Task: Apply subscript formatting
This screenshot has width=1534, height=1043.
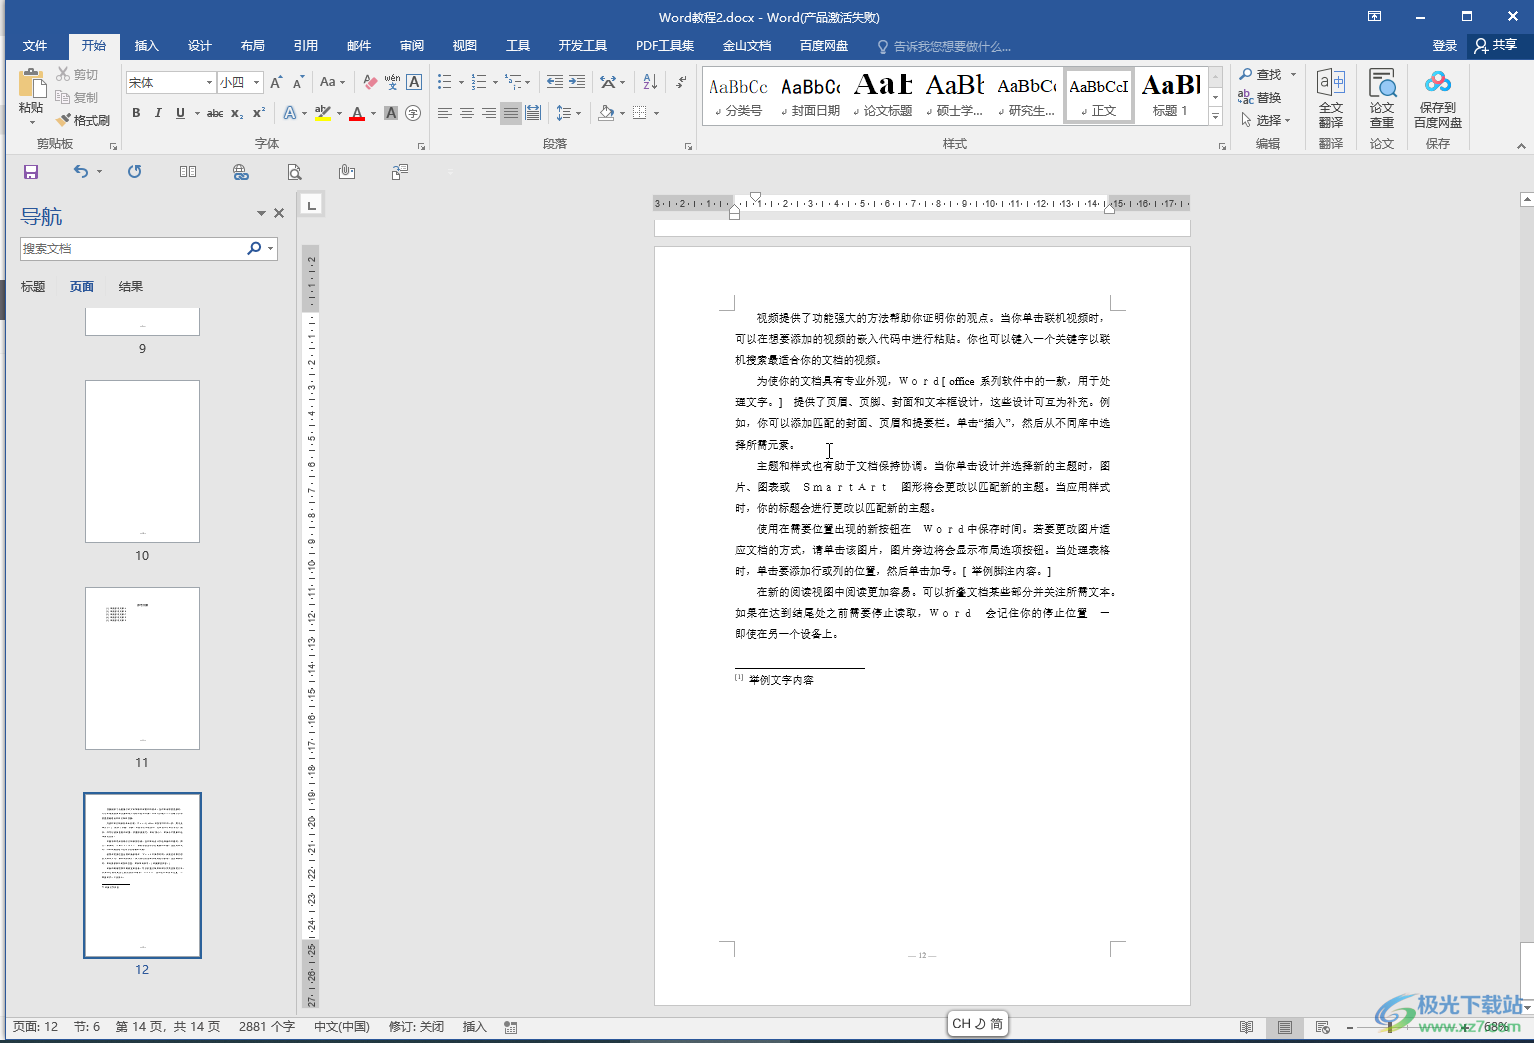Action: (237, 113)
